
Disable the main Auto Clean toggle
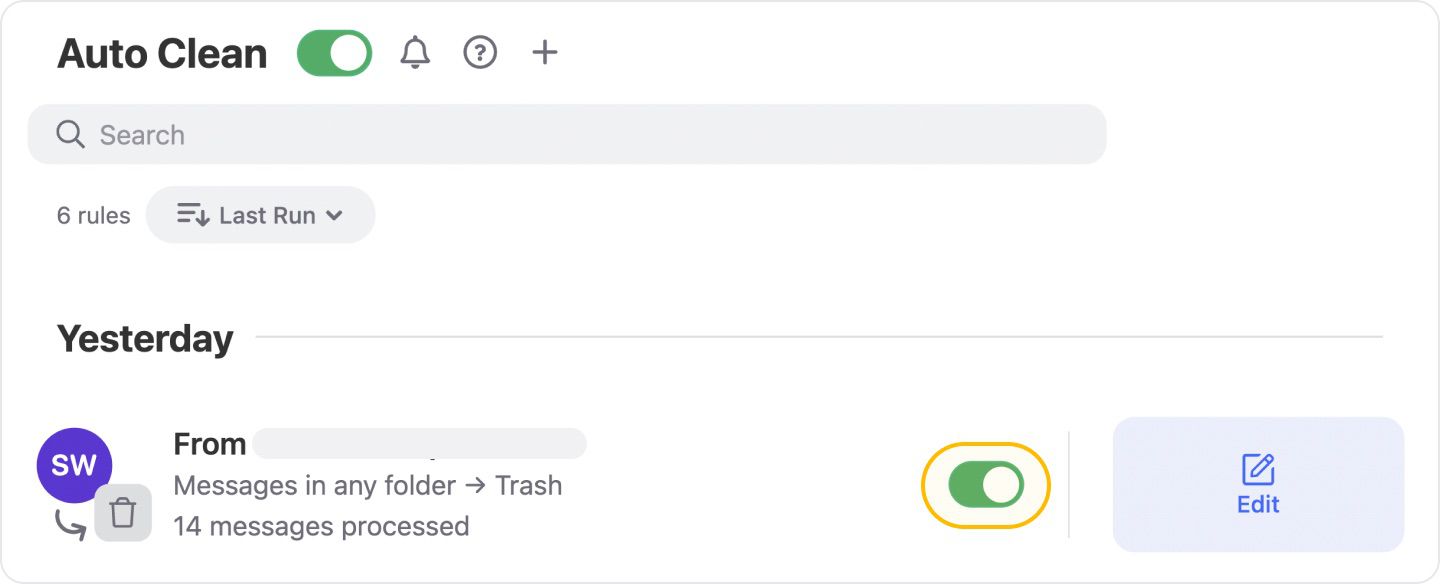click(334, 52)
